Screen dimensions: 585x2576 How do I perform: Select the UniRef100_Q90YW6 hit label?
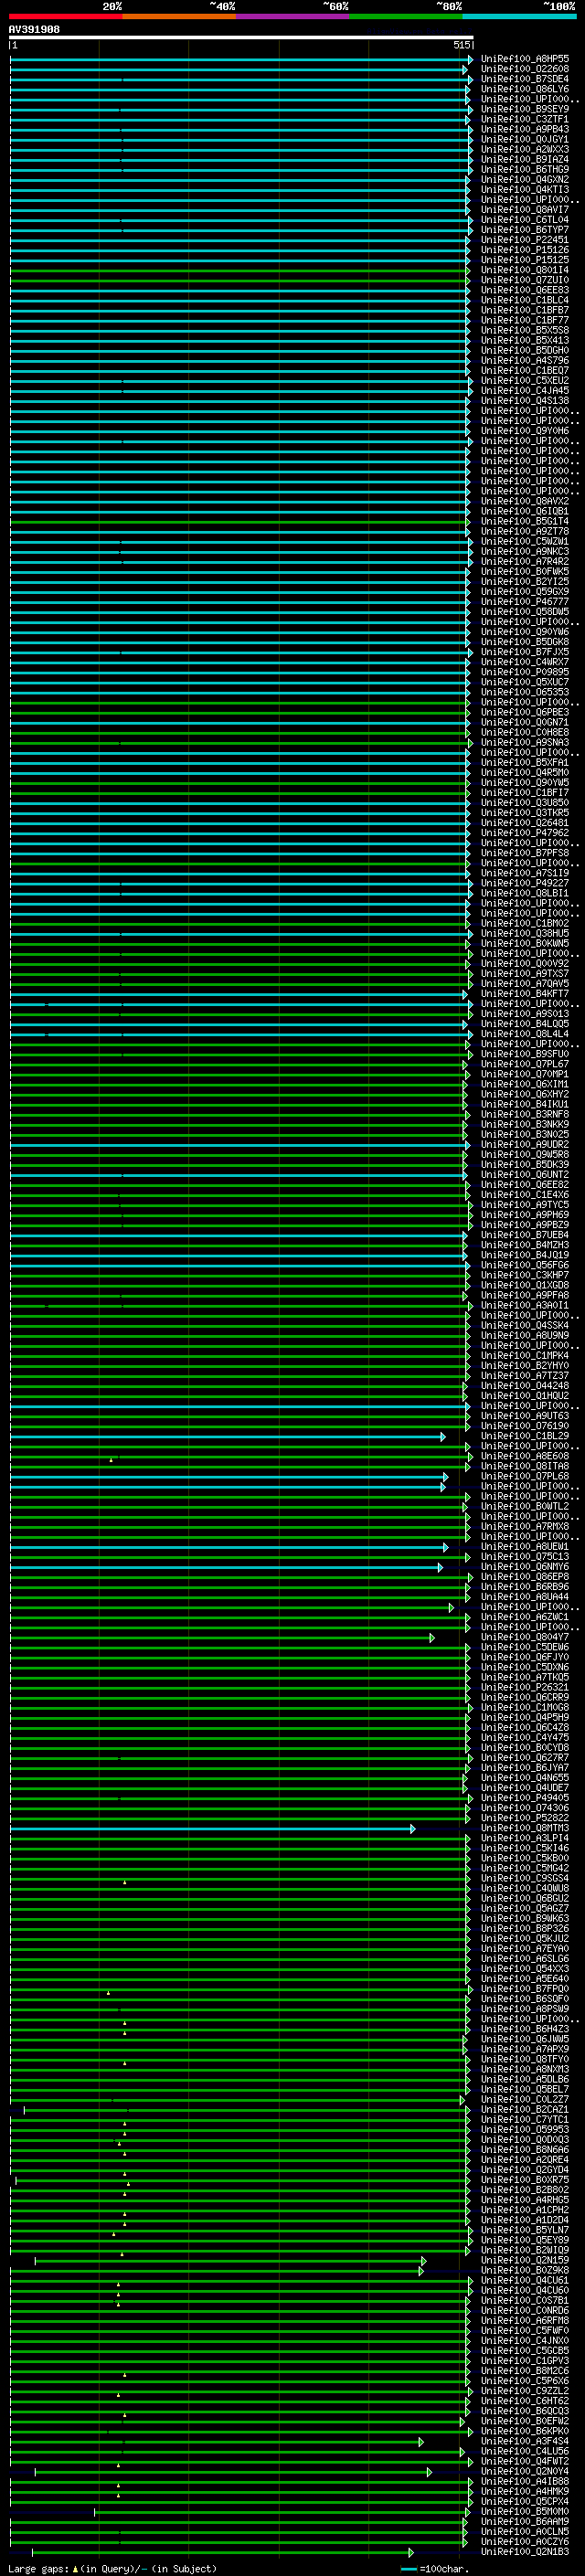click(525, 632)
